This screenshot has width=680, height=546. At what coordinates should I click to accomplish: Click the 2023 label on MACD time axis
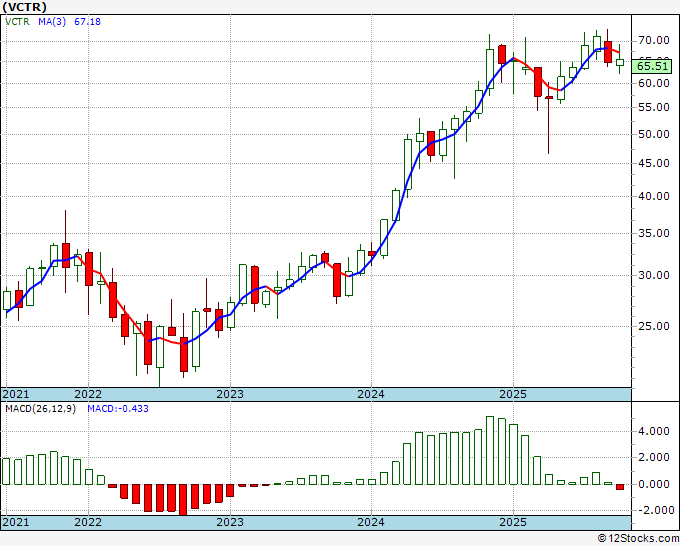point(230,522)
